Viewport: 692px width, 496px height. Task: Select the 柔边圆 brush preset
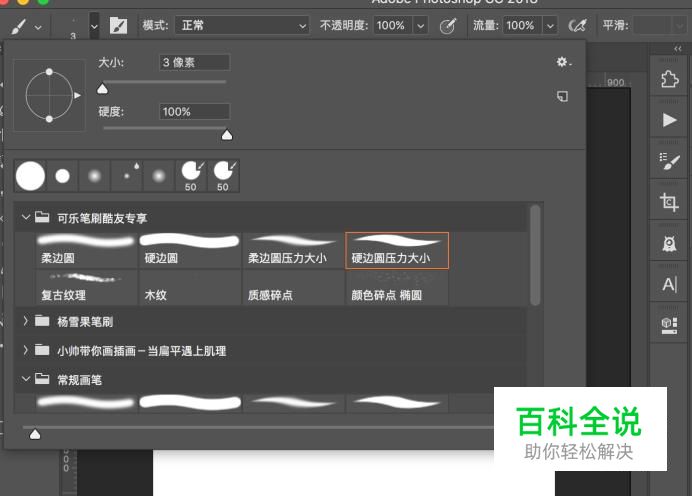click(x=86, y=250)
